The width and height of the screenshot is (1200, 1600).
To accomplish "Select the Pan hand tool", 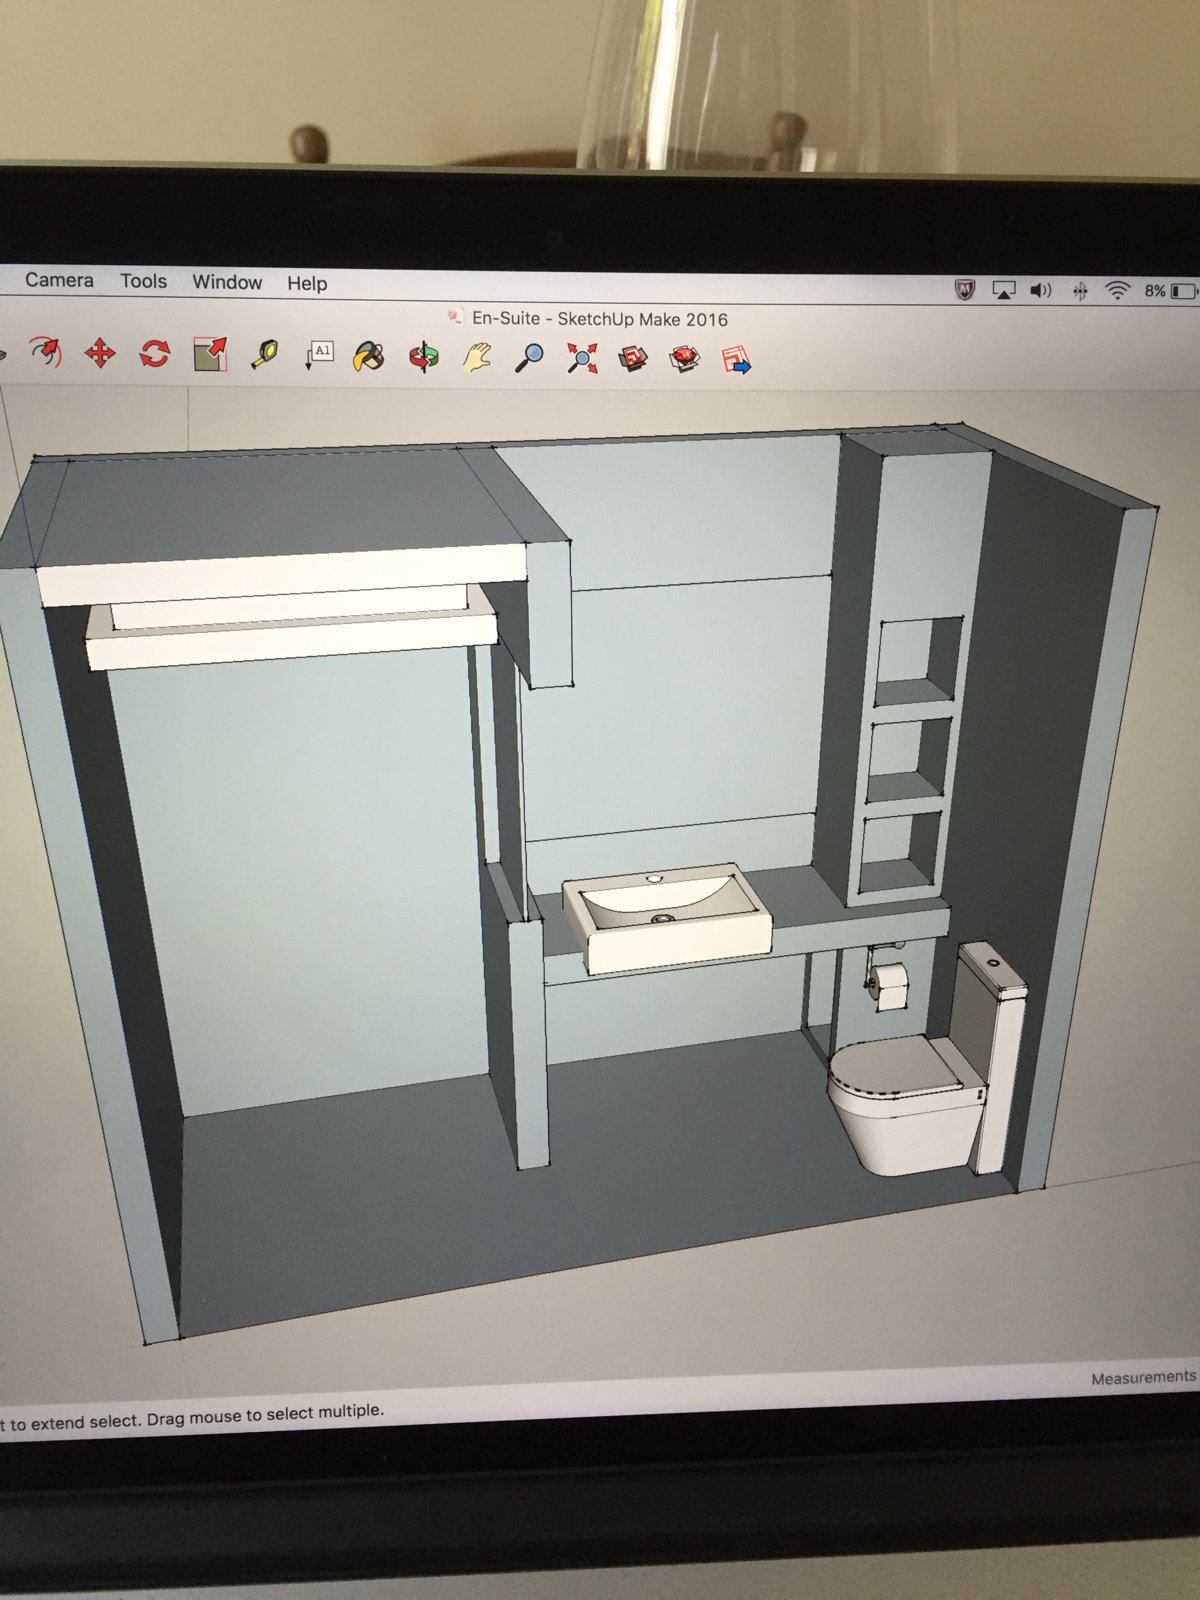I will [477, 357].
